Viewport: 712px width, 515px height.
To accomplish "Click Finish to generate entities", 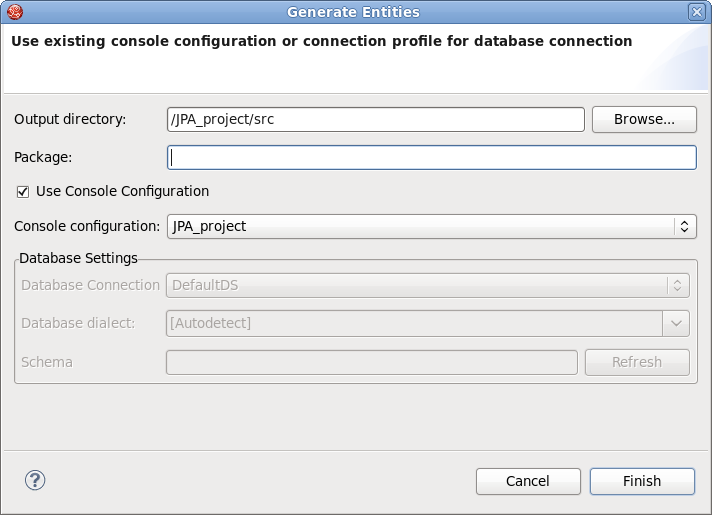I will [x=641, y=481].
